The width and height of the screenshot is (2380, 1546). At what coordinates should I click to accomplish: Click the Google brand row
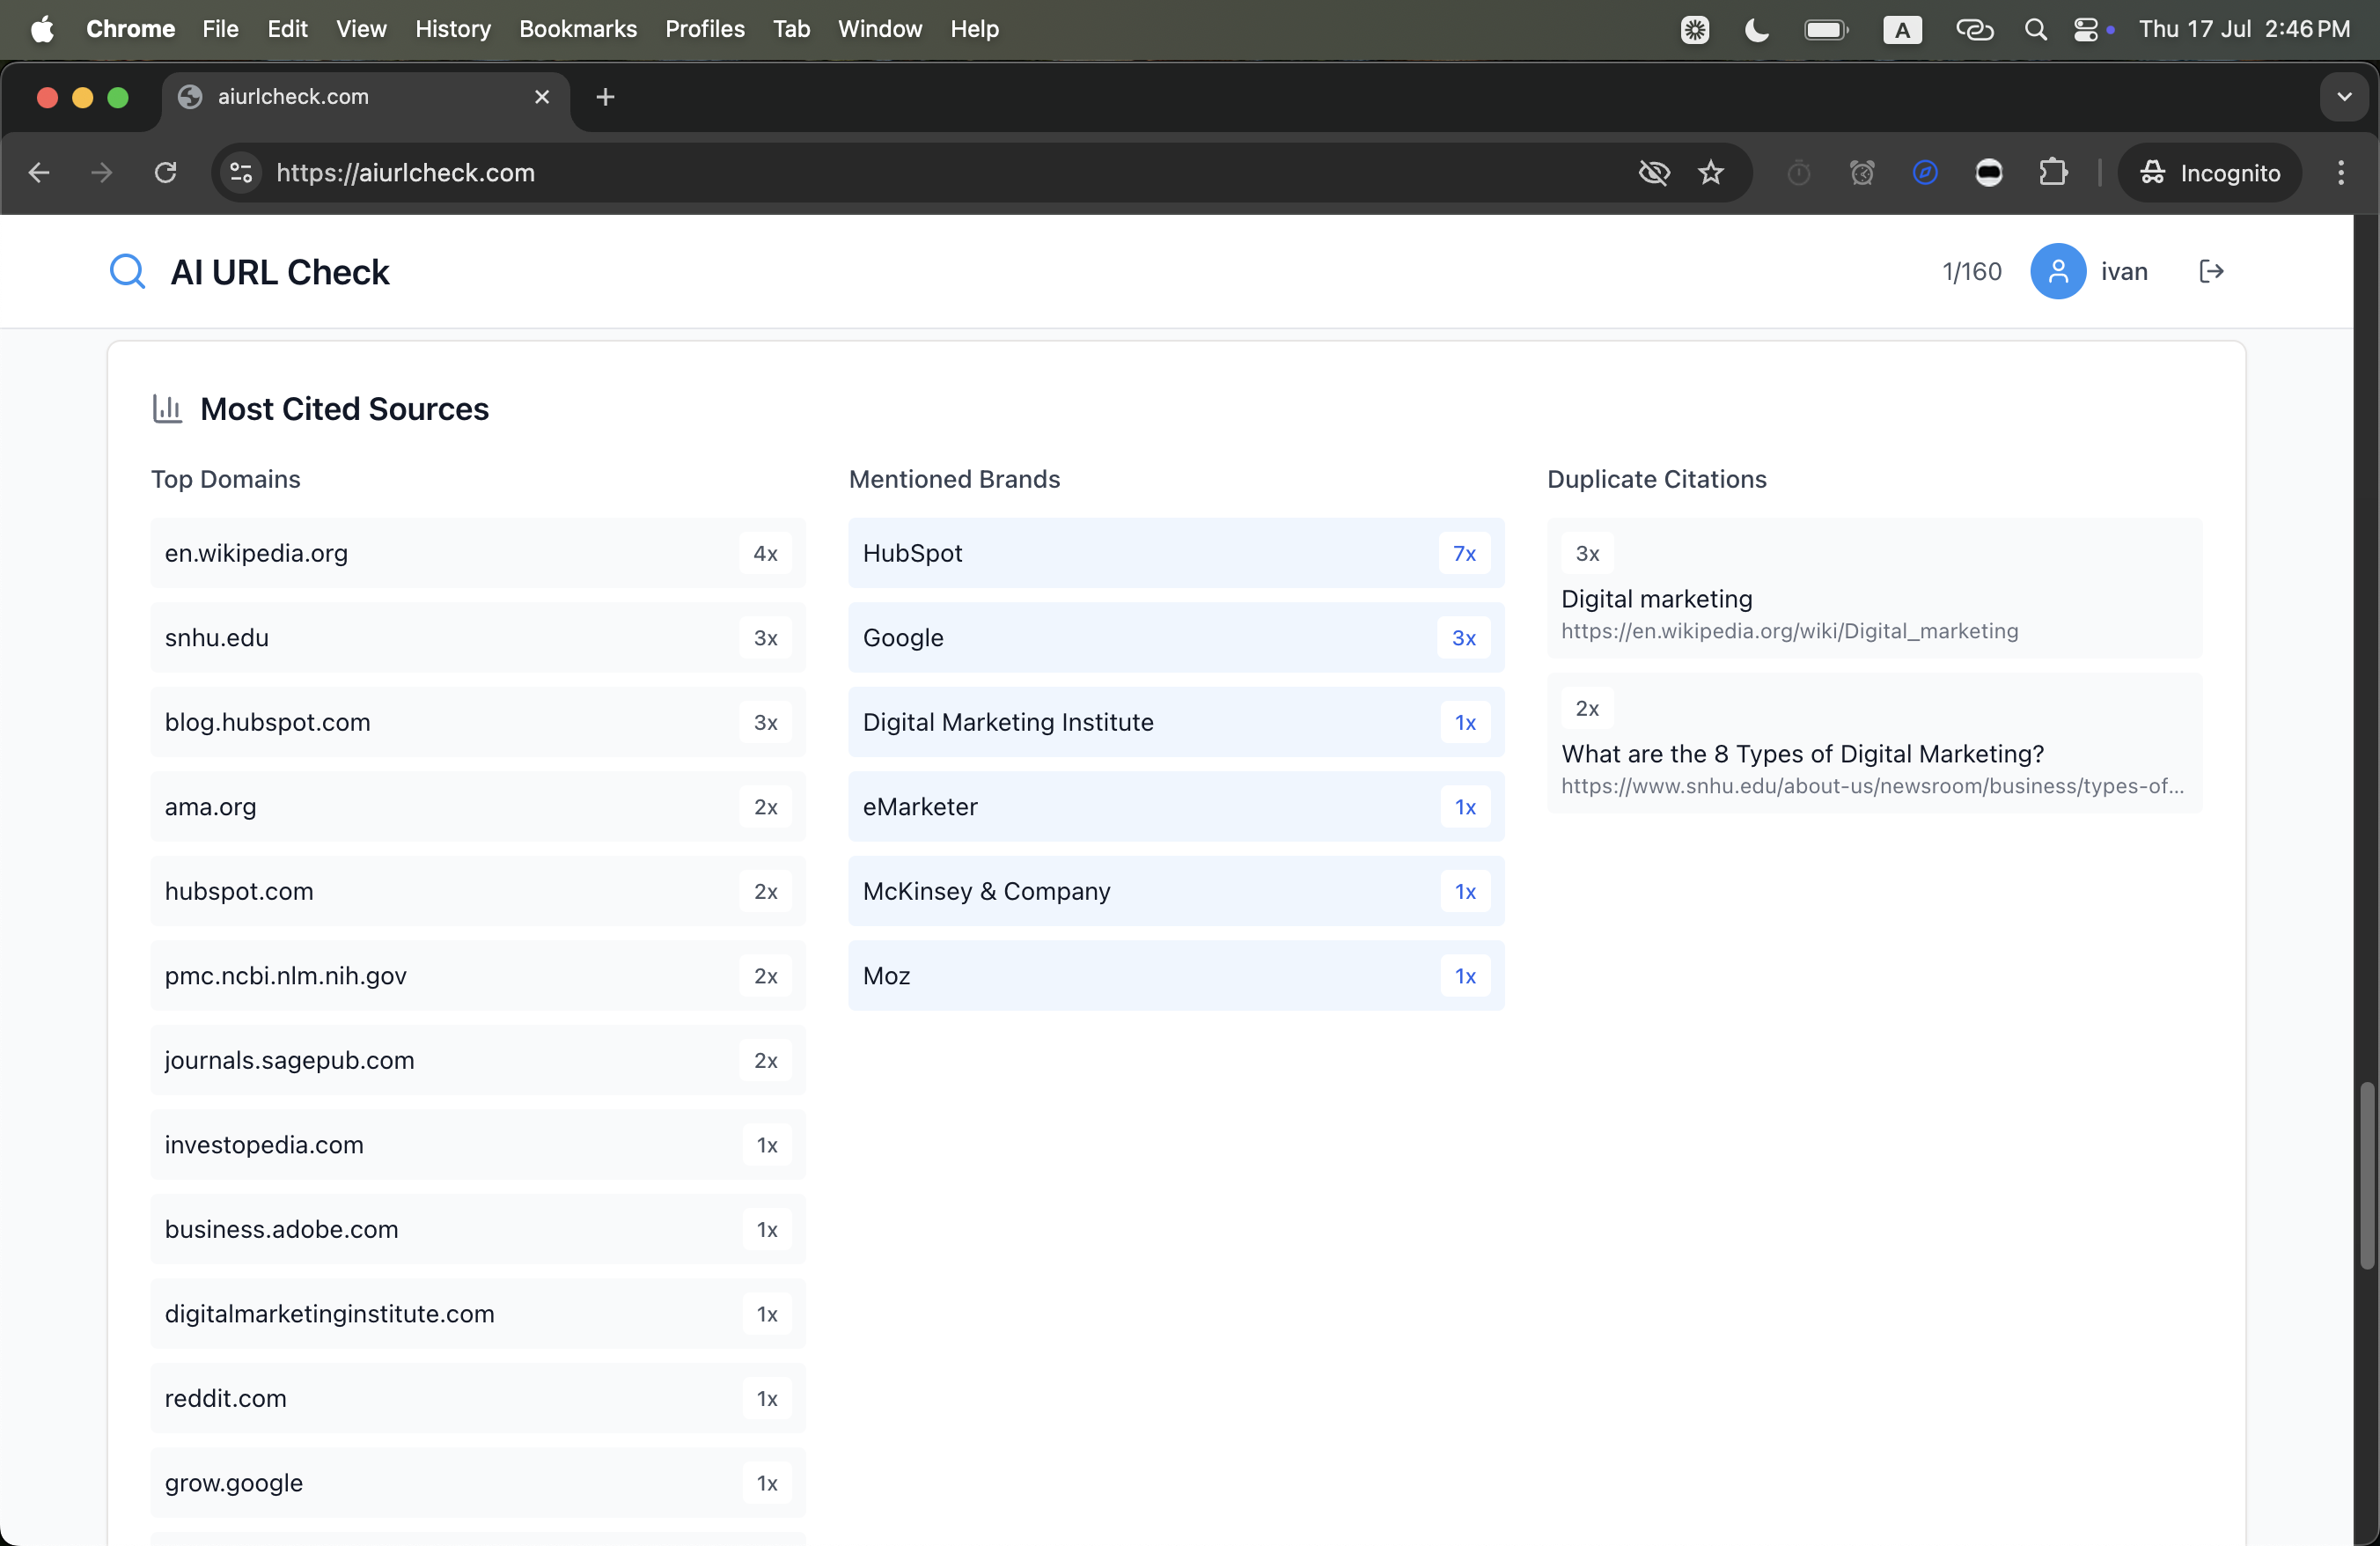click(1176, 636)
